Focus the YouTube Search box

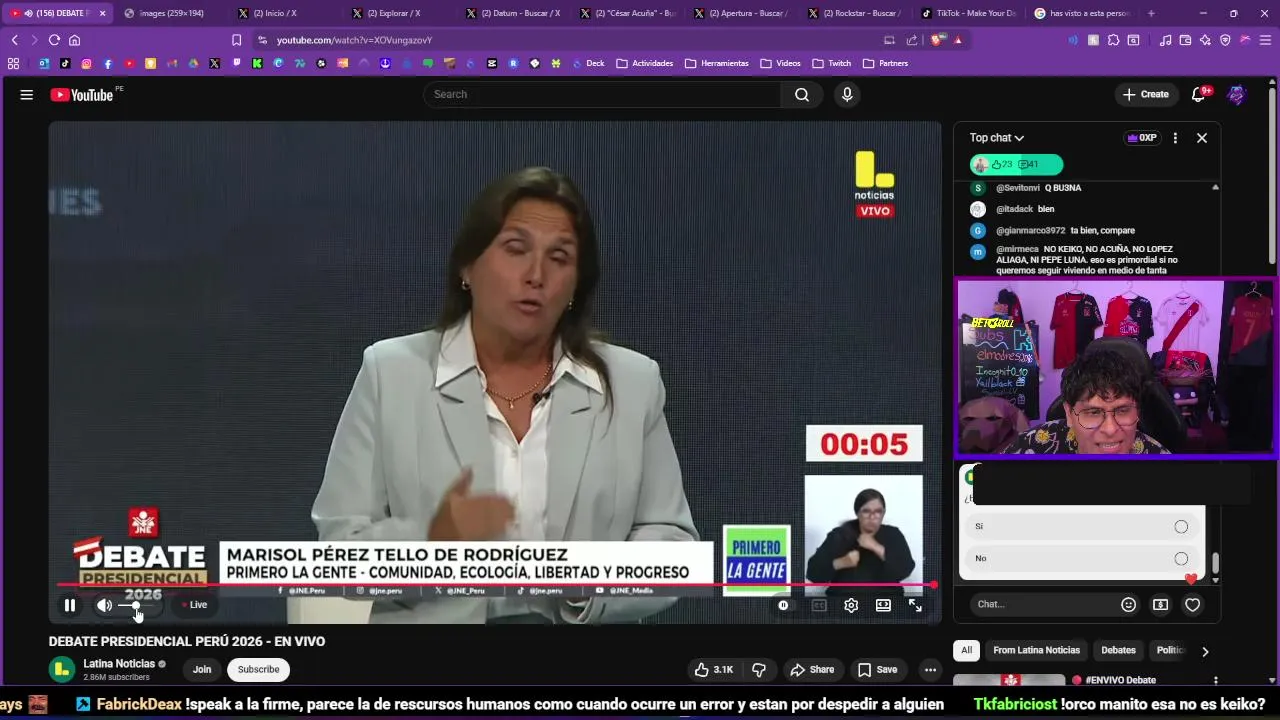tap(602, 94)
